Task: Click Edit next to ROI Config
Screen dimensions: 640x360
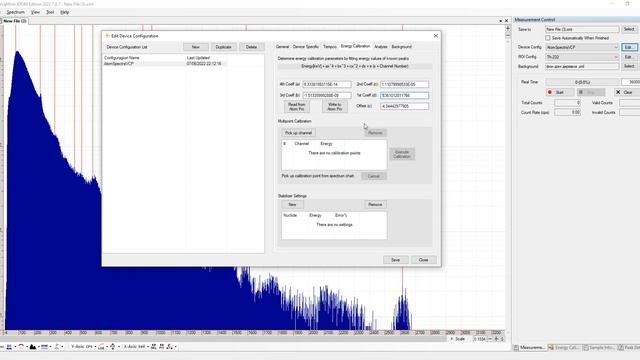Action: [629, 57]
